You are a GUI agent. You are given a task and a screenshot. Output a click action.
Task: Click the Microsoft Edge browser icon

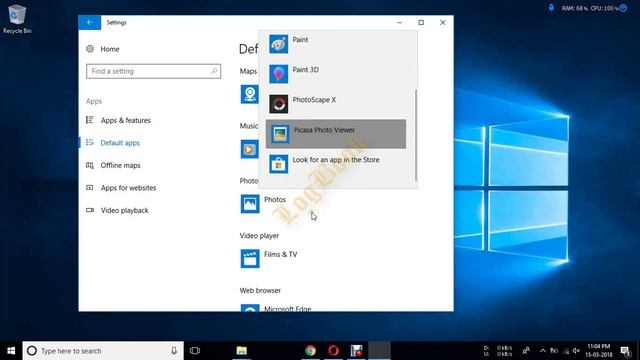250,308
